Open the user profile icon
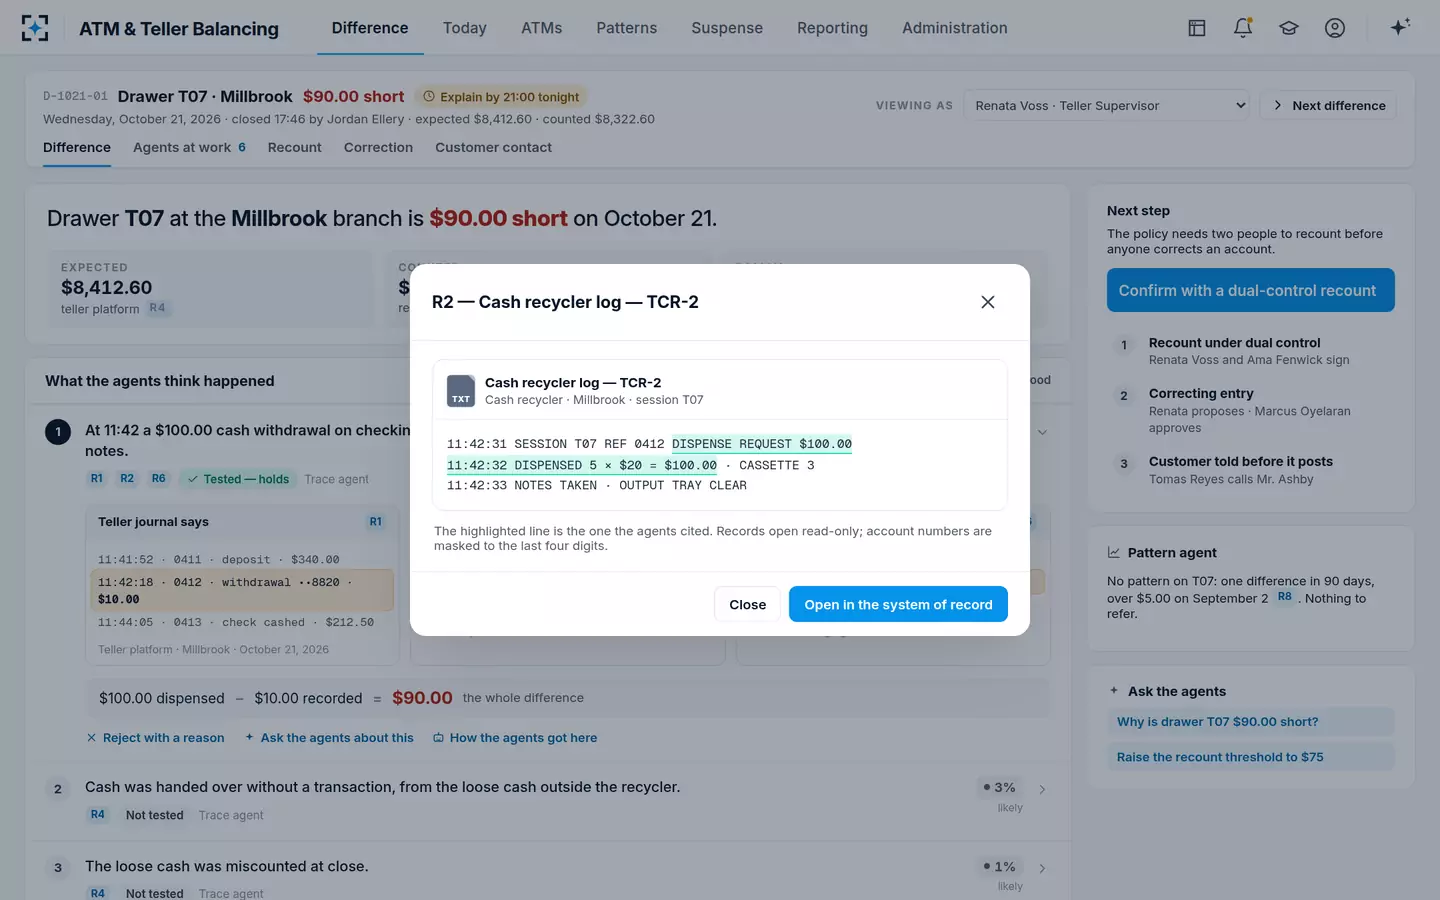 pos(1335,28)
